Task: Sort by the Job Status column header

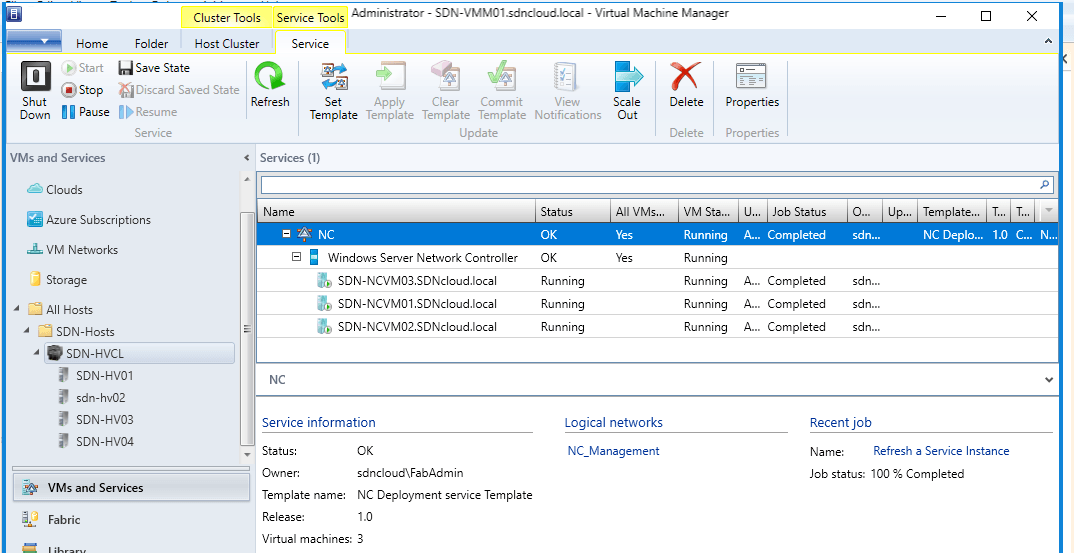Action: tap(806, 212)
